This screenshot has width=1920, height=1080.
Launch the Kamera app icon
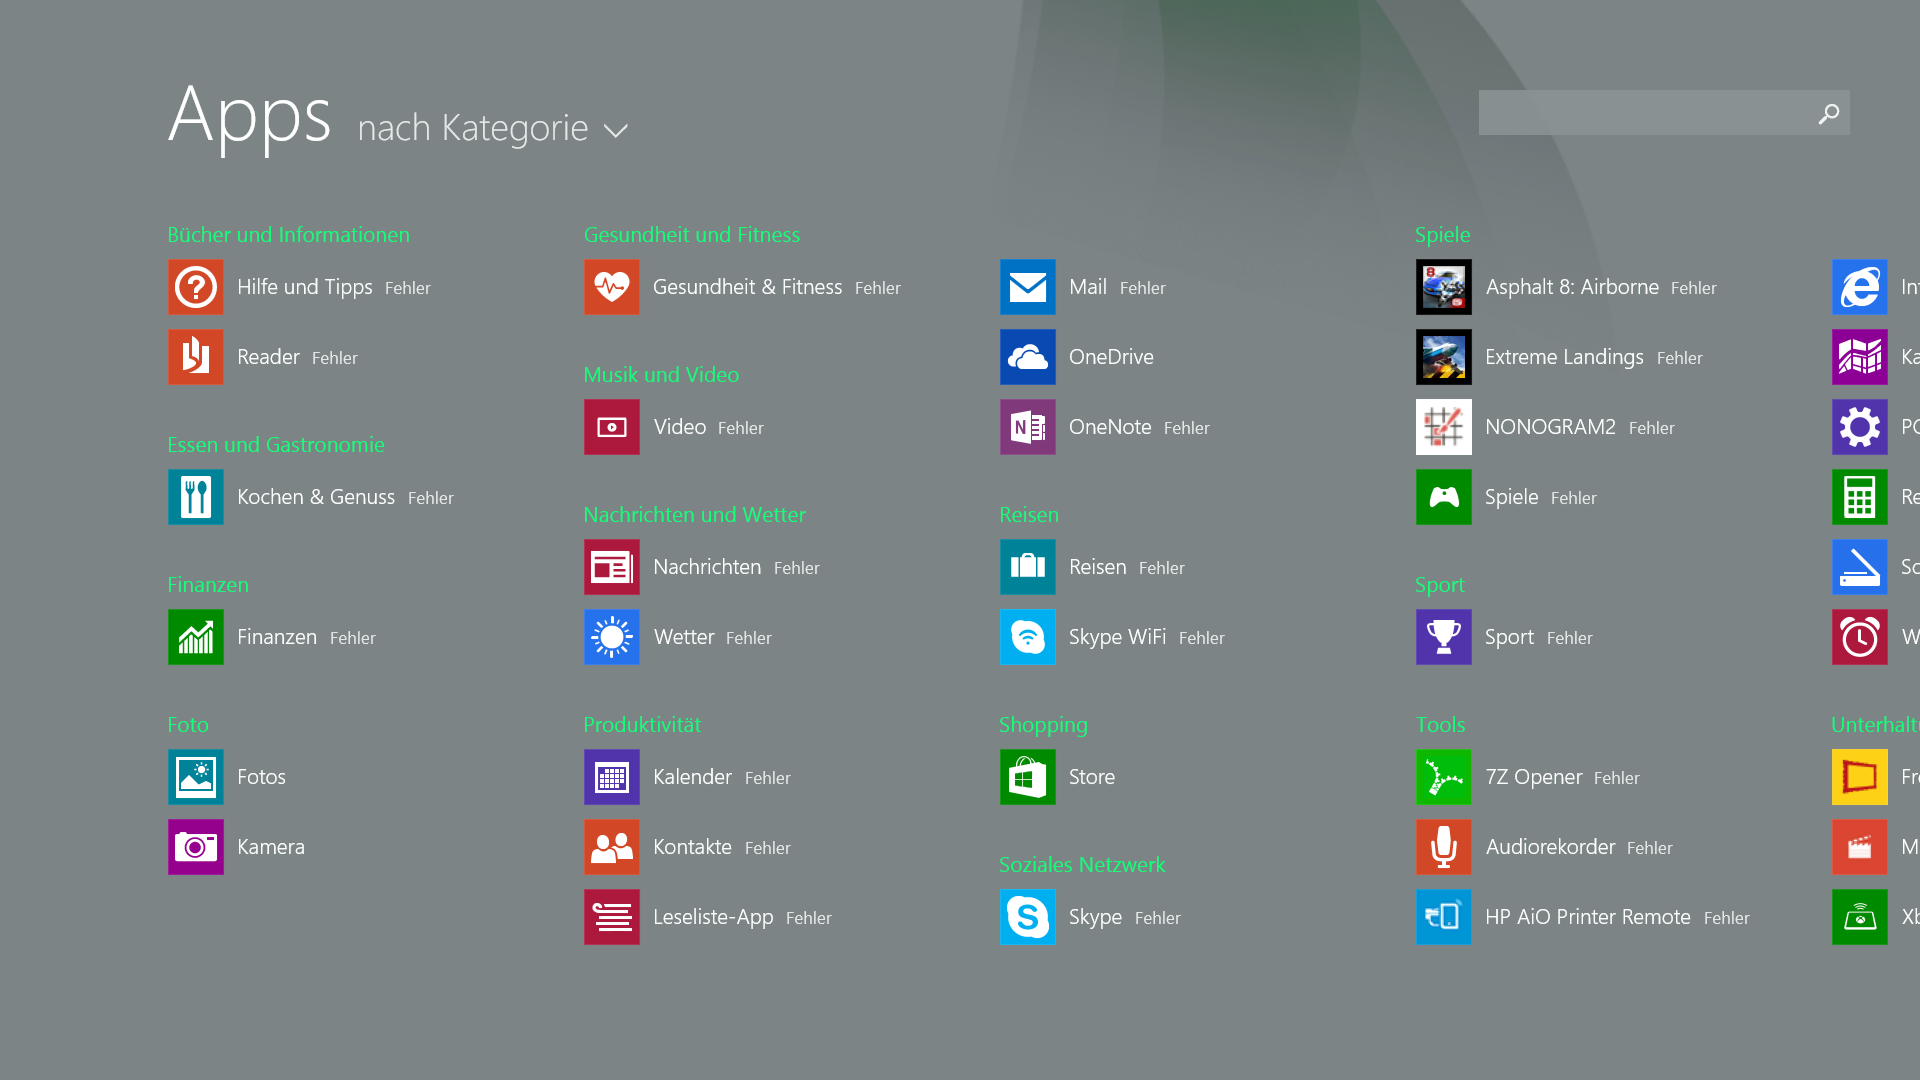tap(195, 847)
